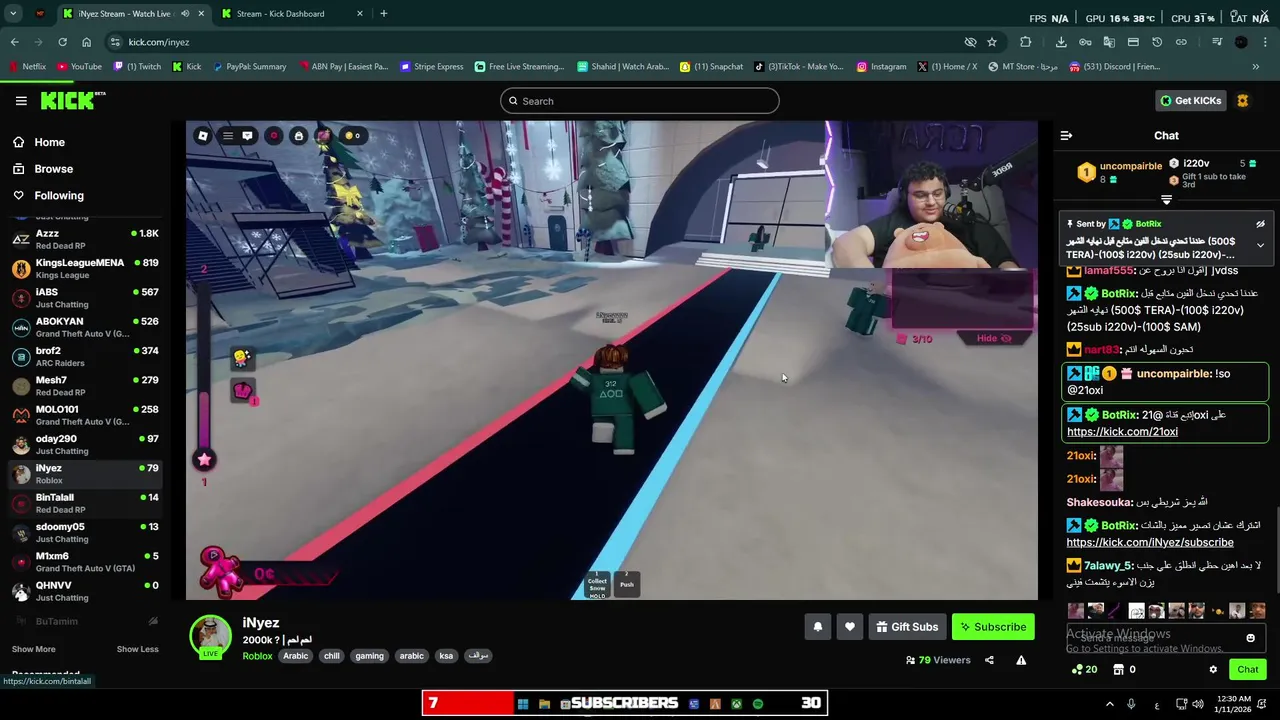The width and height of the screenshot is (1280, 720).
Task: Open Browse in Kick sidebar
Action: click(53, 169)
